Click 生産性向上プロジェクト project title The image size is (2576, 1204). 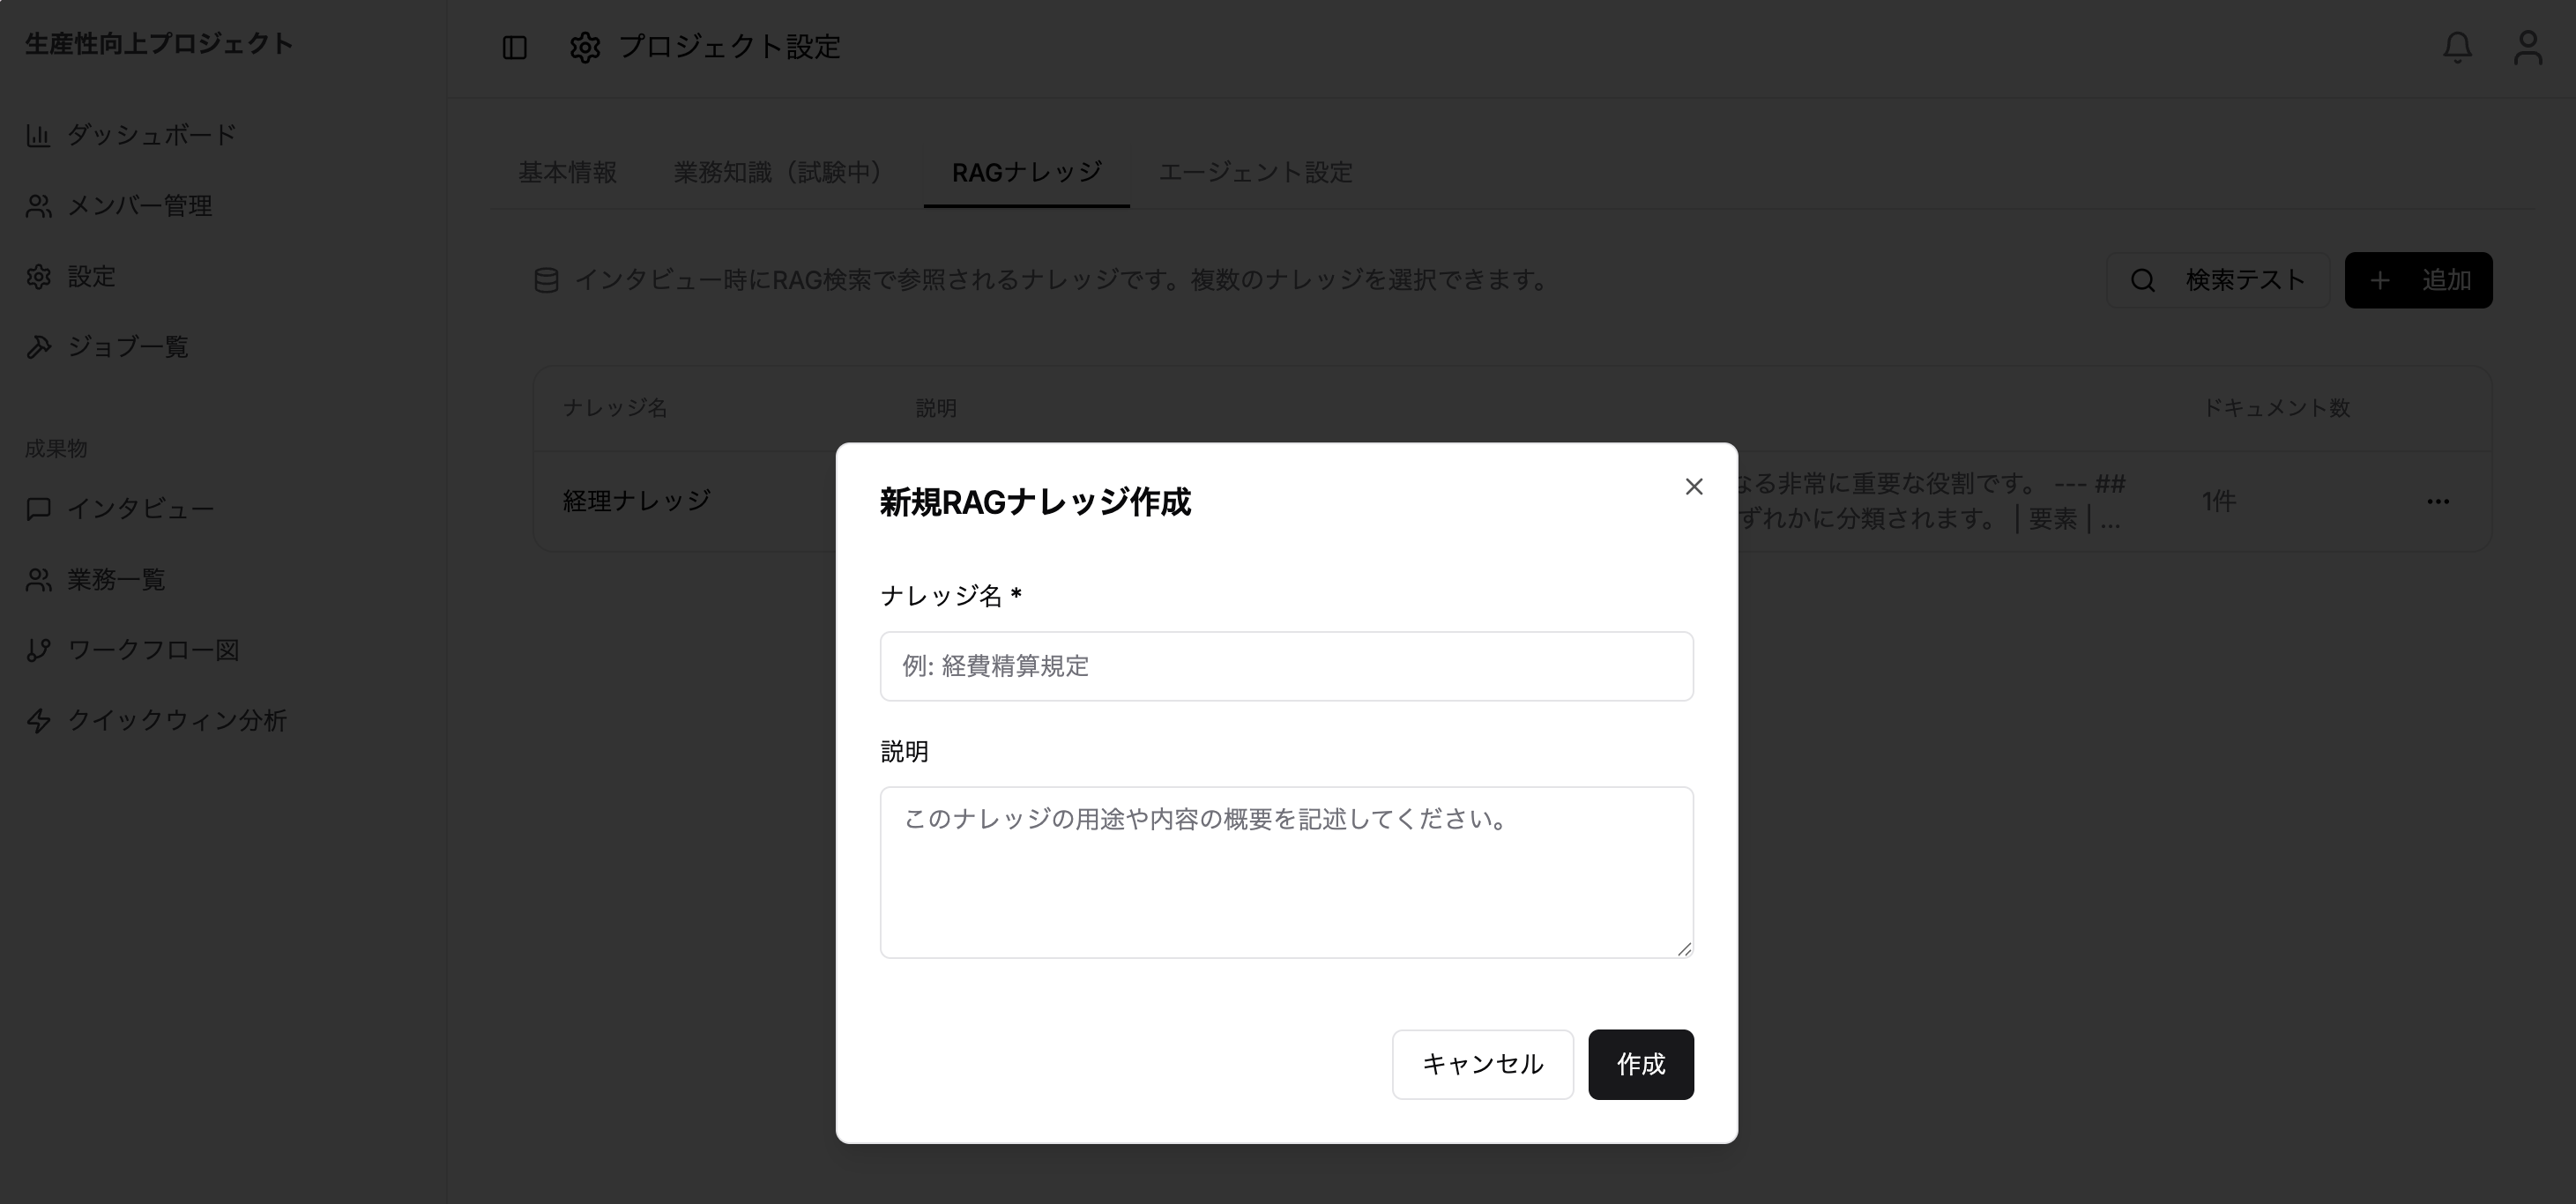pos(159,44)
